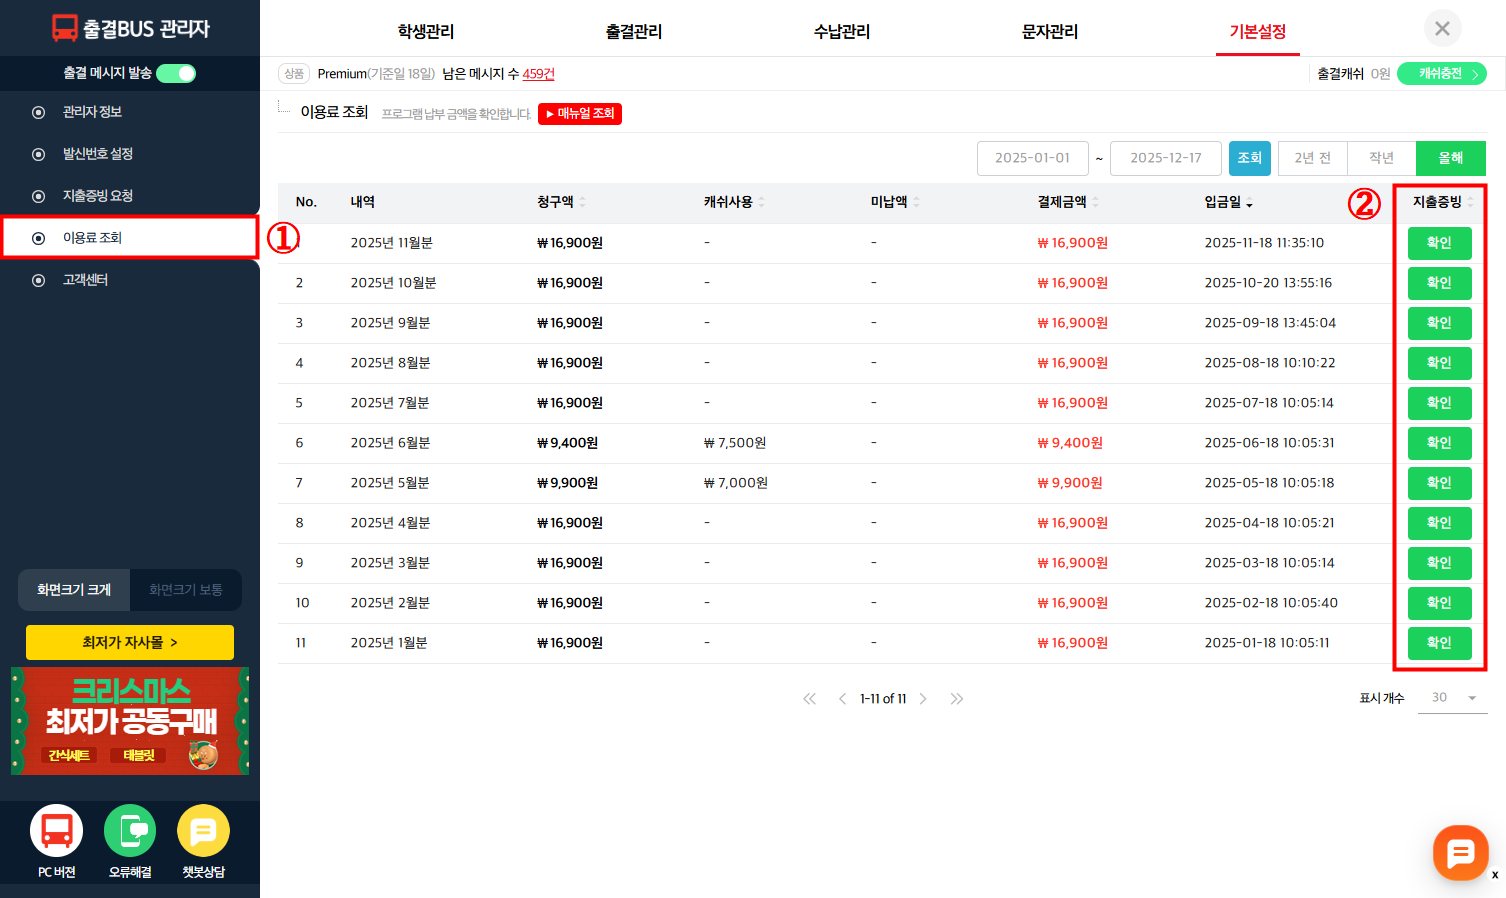Click the red 매뉴얼 조회 button
The image size is (1506, 898).
580,114
